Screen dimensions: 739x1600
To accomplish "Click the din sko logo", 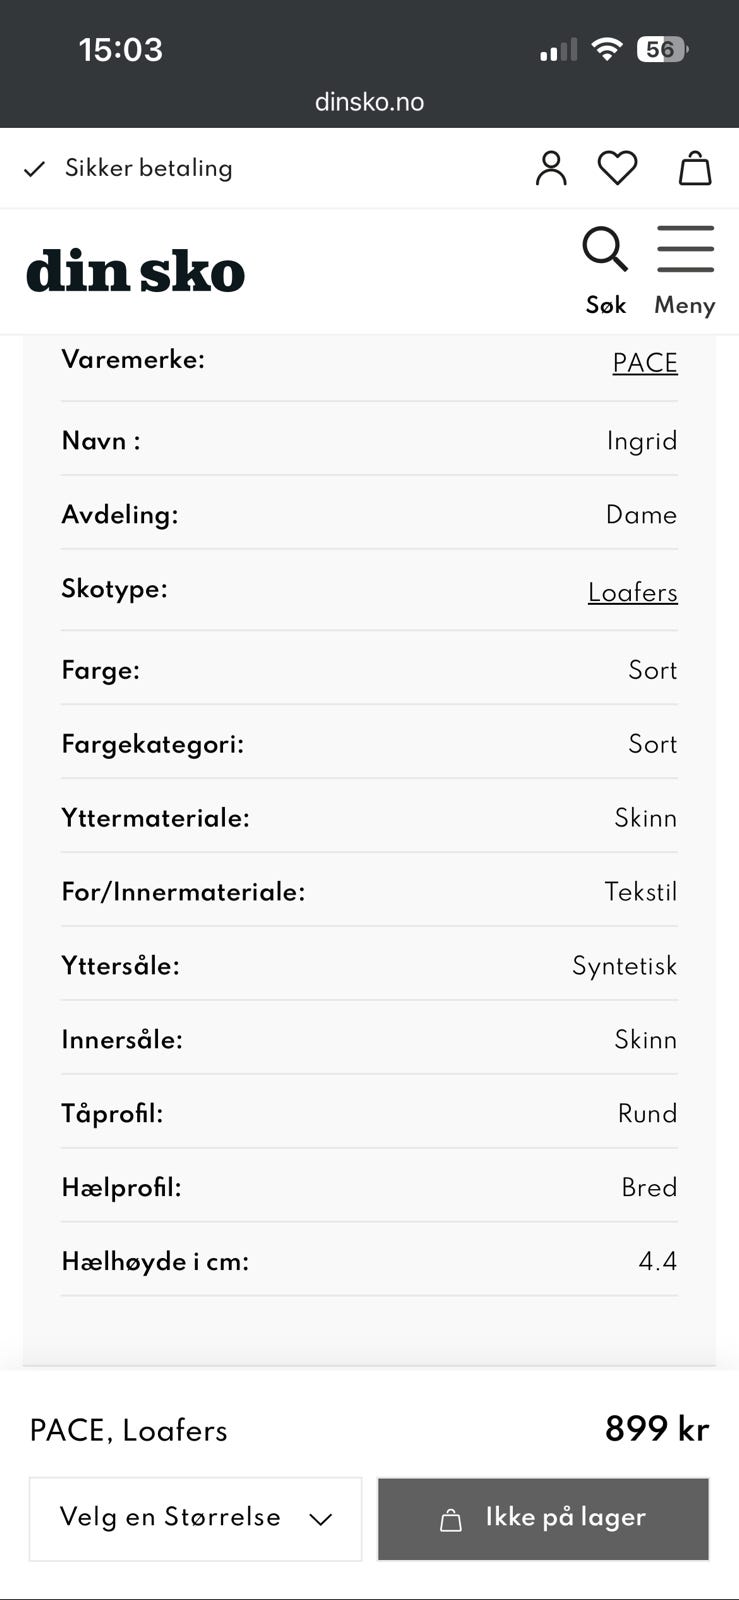I will [135, 272].
